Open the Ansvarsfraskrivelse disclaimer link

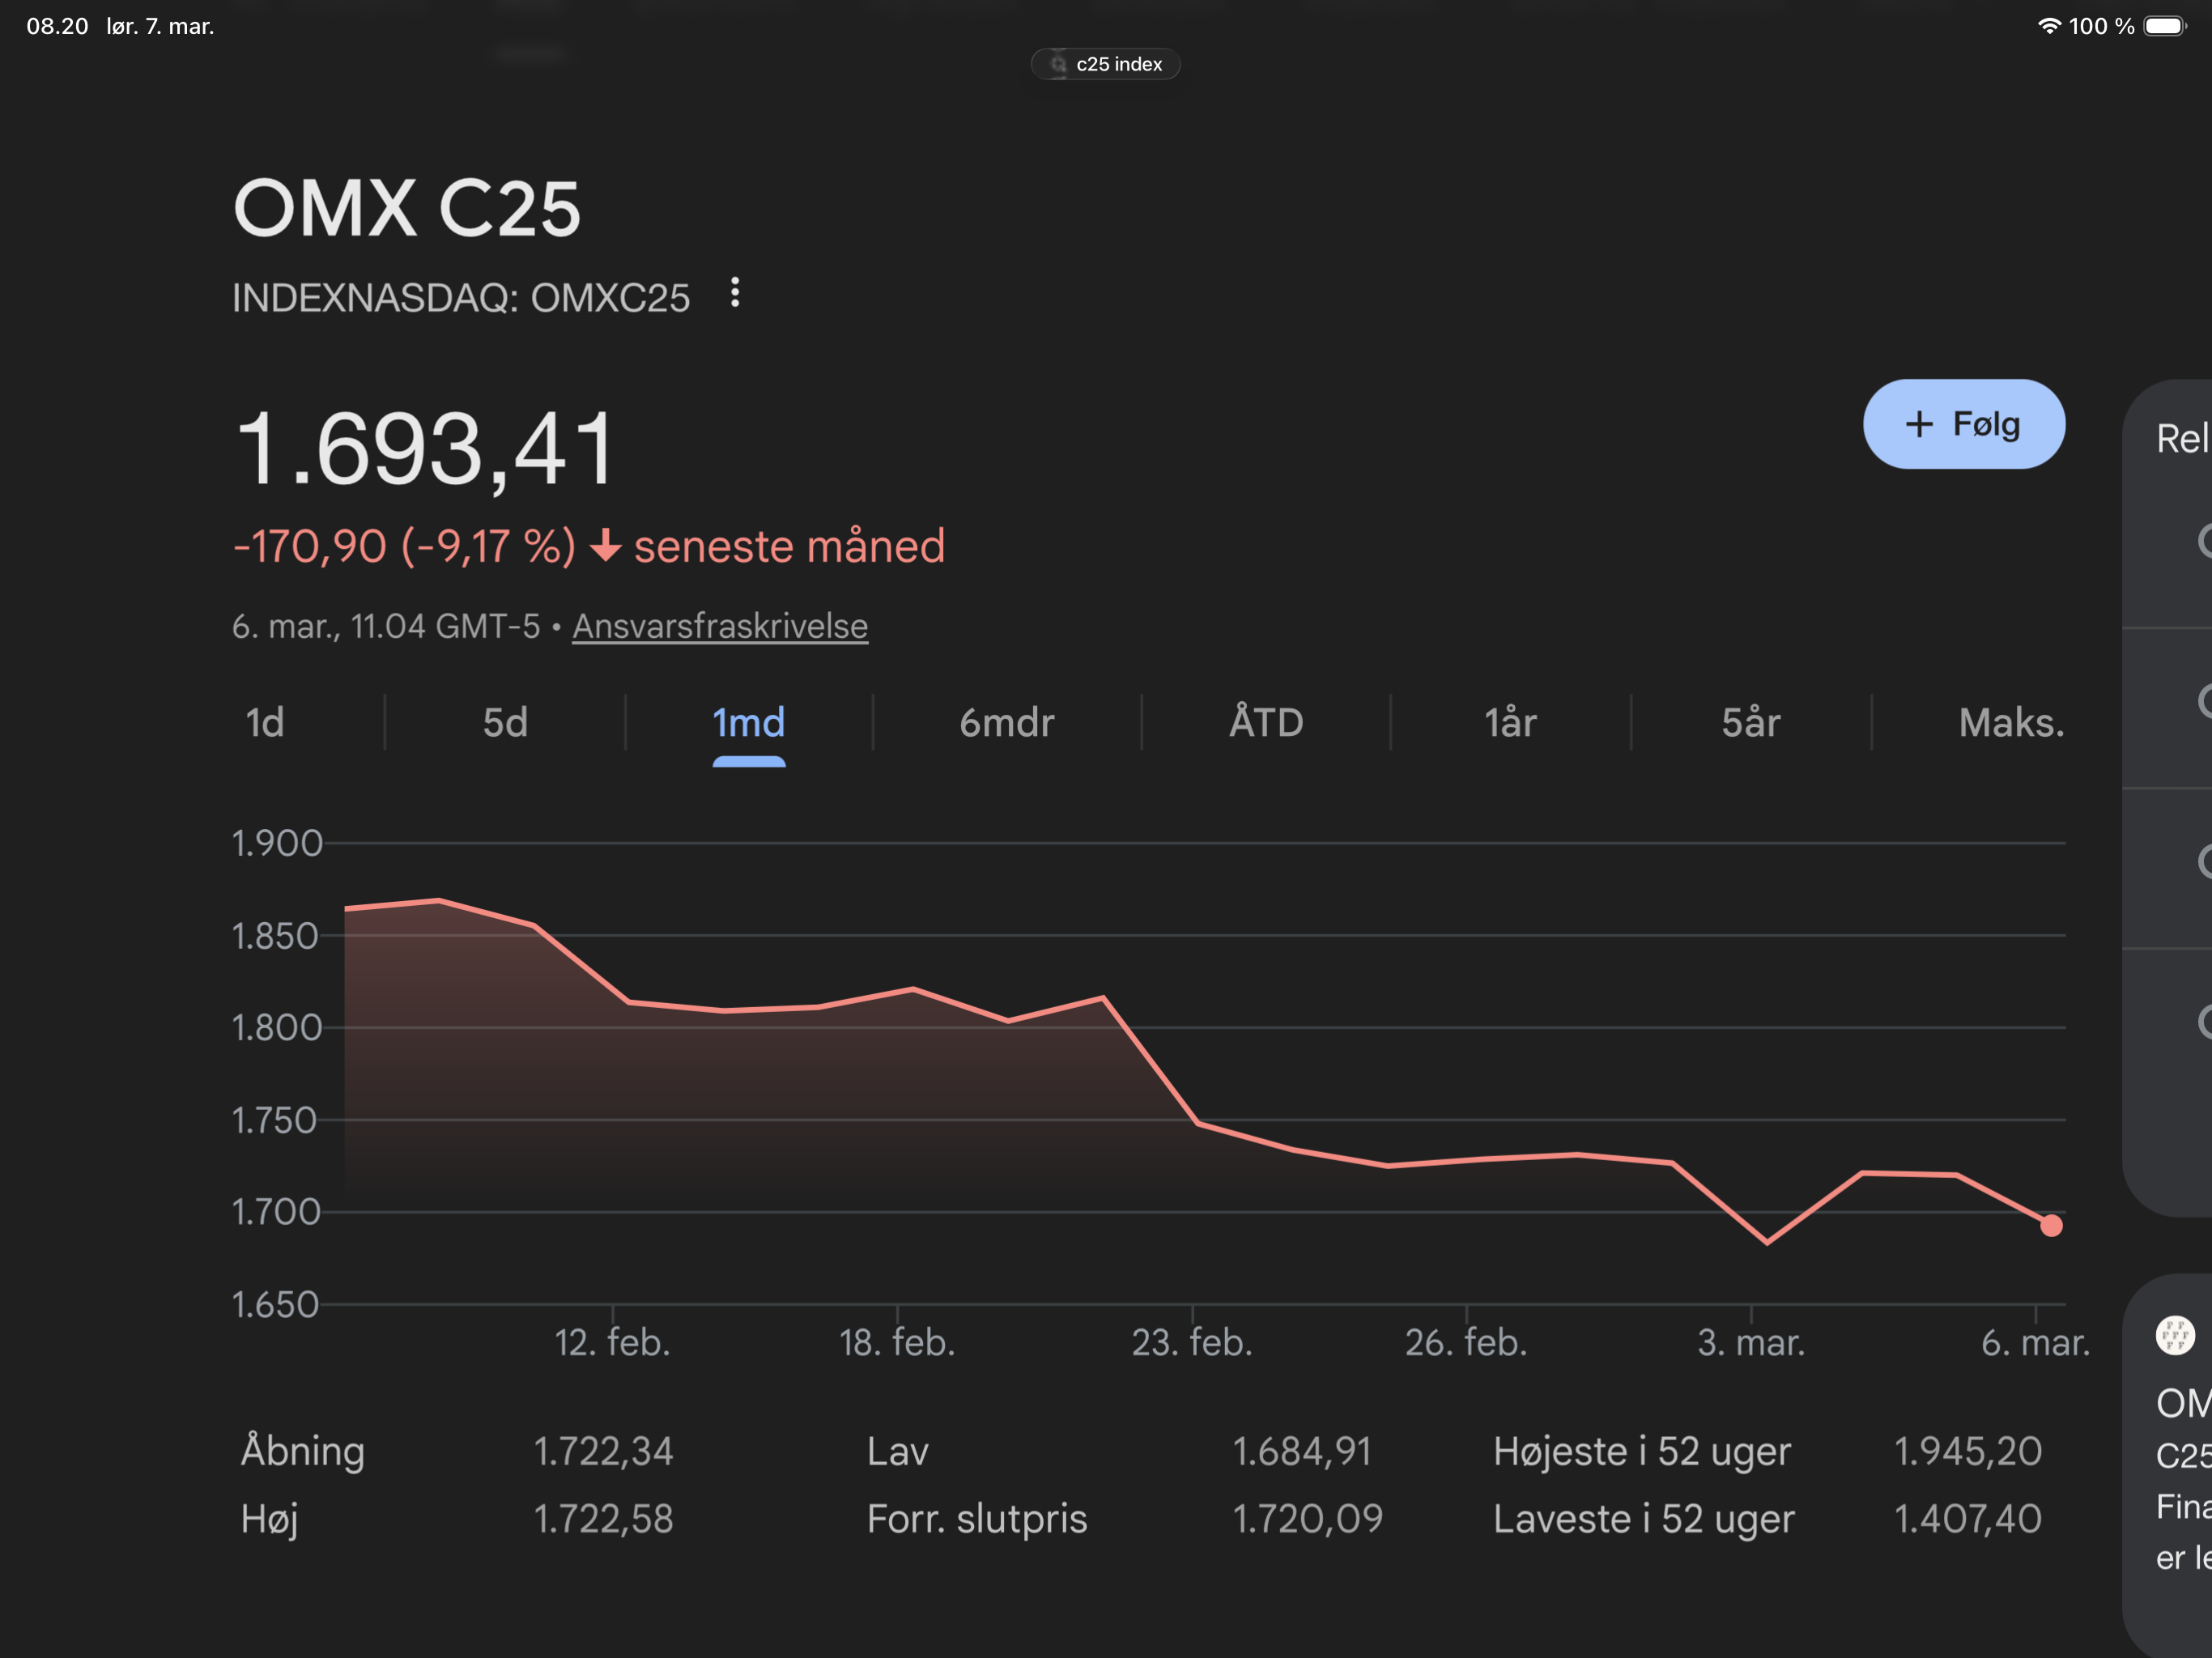click(720, 626)
